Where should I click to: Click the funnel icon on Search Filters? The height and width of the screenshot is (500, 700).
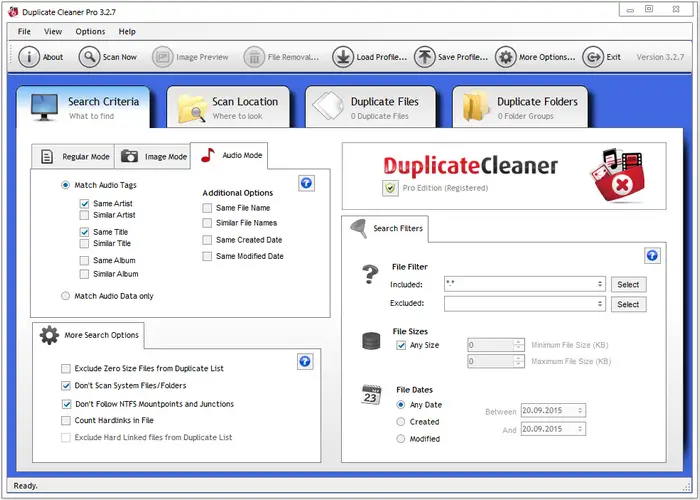[x=358, y=228]
